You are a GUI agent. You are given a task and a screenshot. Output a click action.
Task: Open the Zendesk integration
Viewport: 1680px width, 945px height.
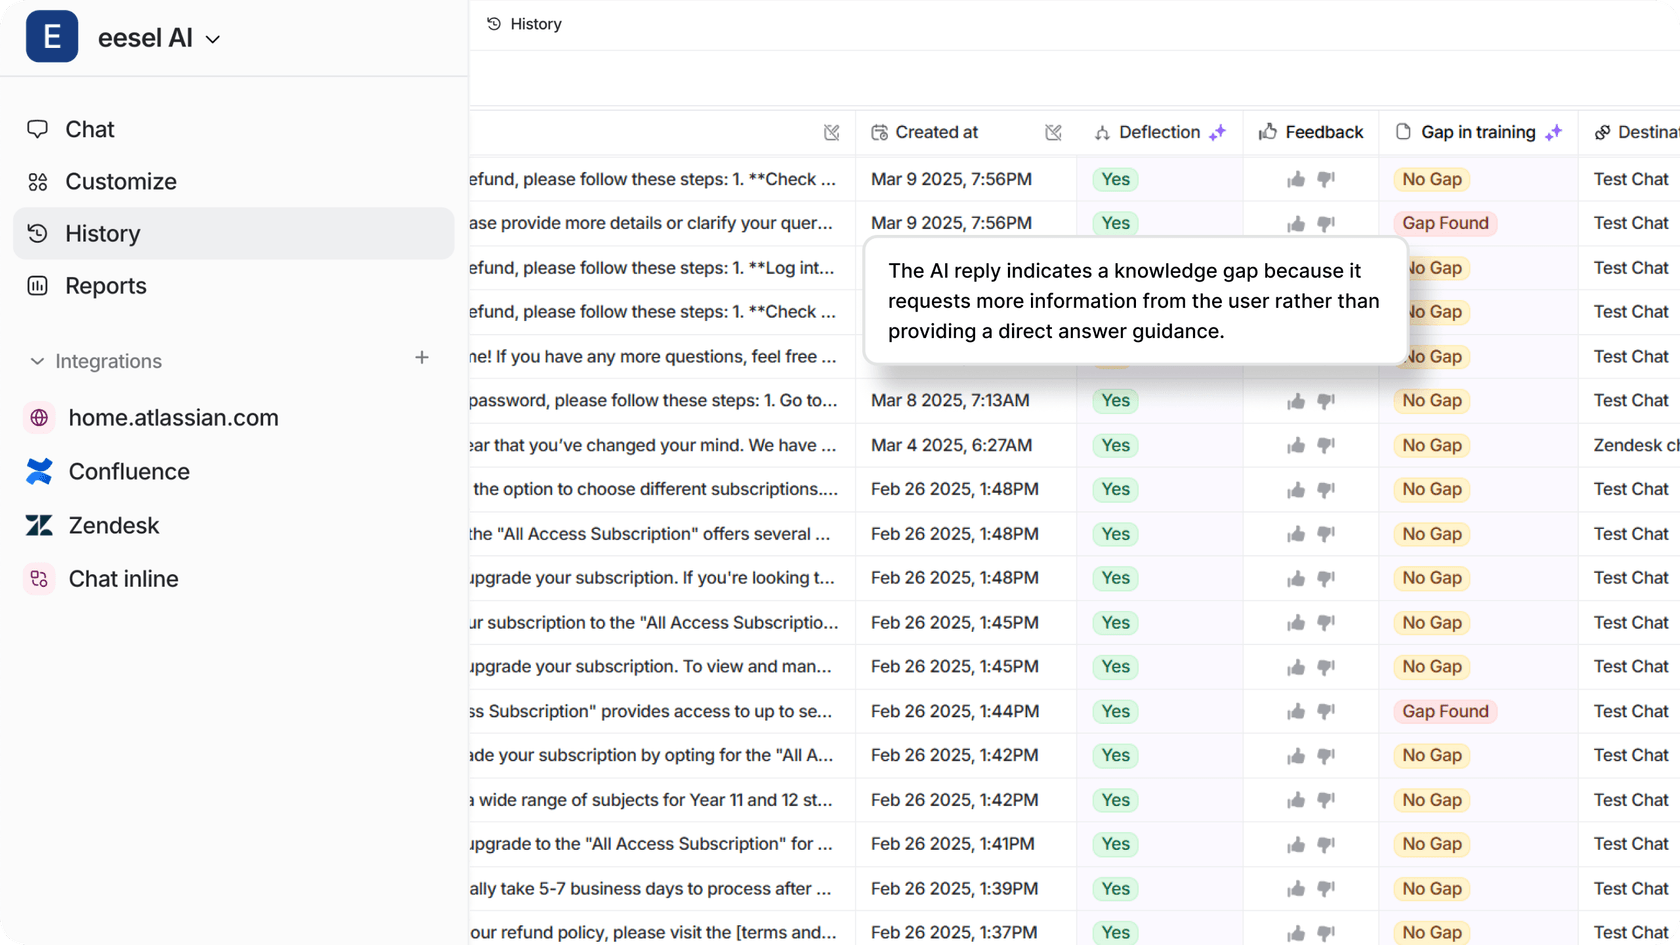tap(113, 525)
